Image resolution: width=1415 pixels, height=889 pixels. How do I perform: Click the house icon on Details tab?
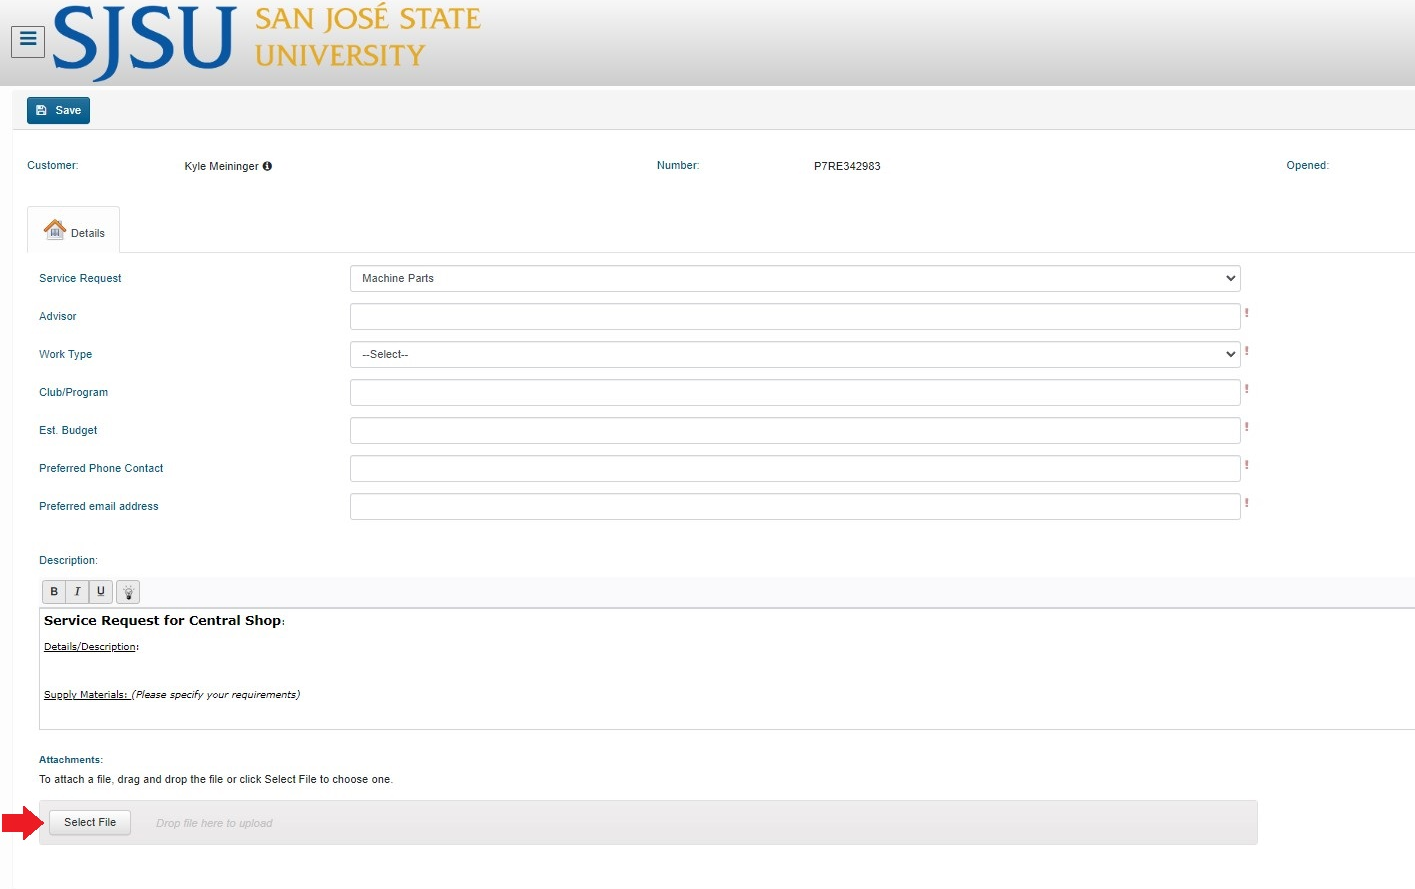pyautogui.click(x=55, y=230)
